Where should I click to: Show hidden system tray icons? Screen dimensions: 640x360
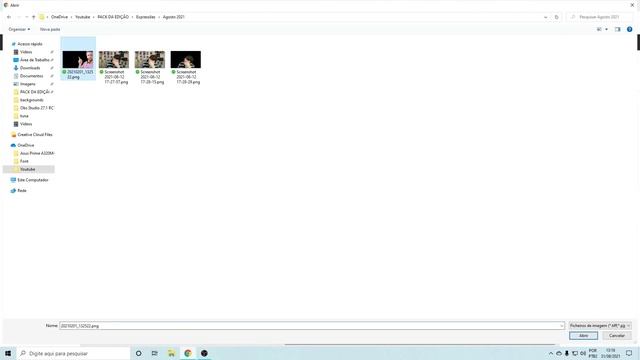point(551,353)
